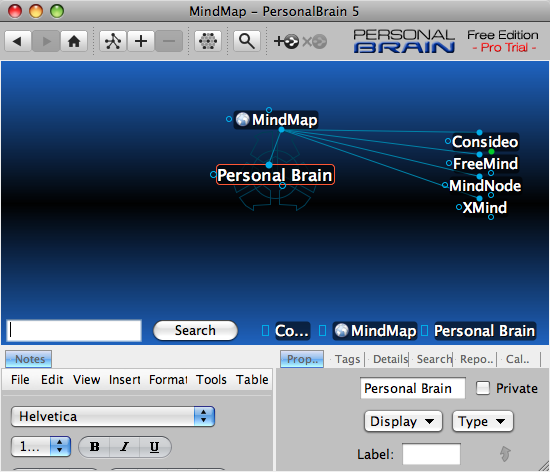Click the minus toolbar button
The height and width of the screenshot is (472, 550).
point(169,41)
